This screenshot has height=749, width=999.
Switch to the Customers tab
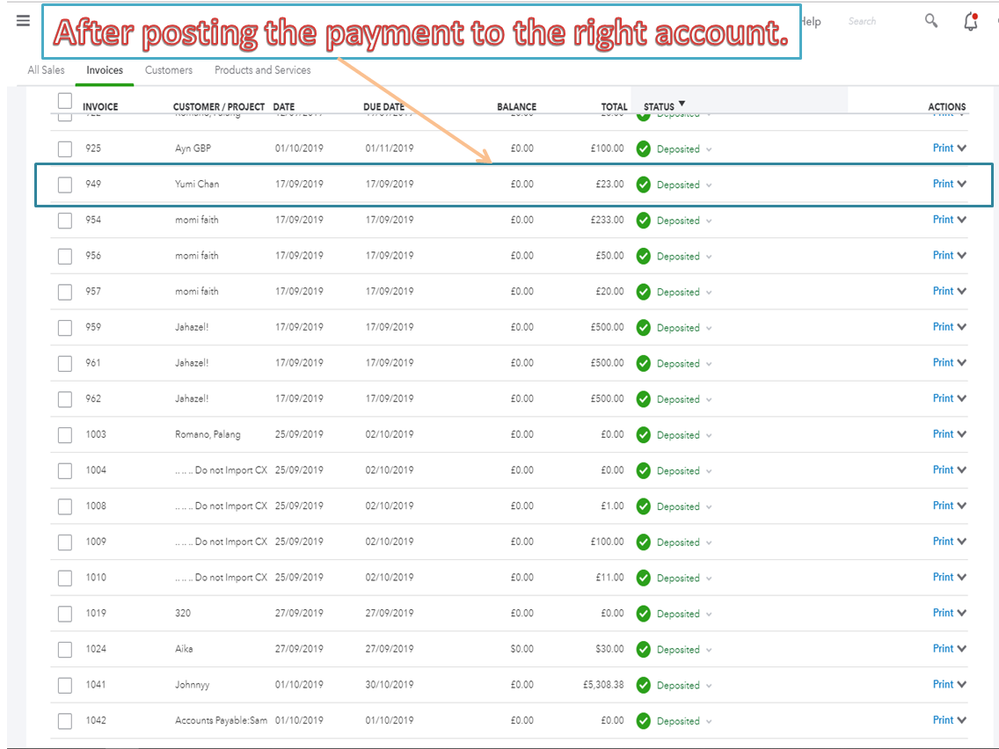click(168, 70)
